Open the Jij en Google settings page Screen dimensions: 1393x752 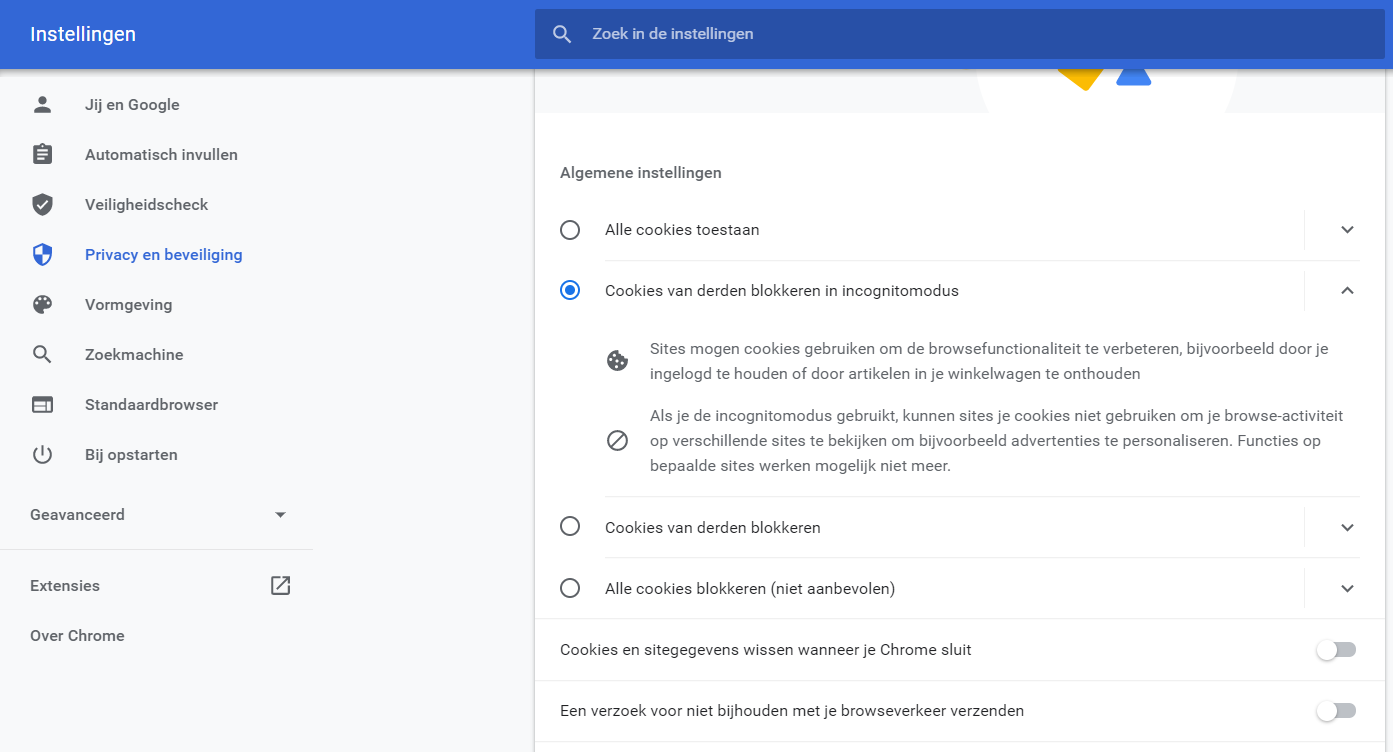click(x=132, y=104)
